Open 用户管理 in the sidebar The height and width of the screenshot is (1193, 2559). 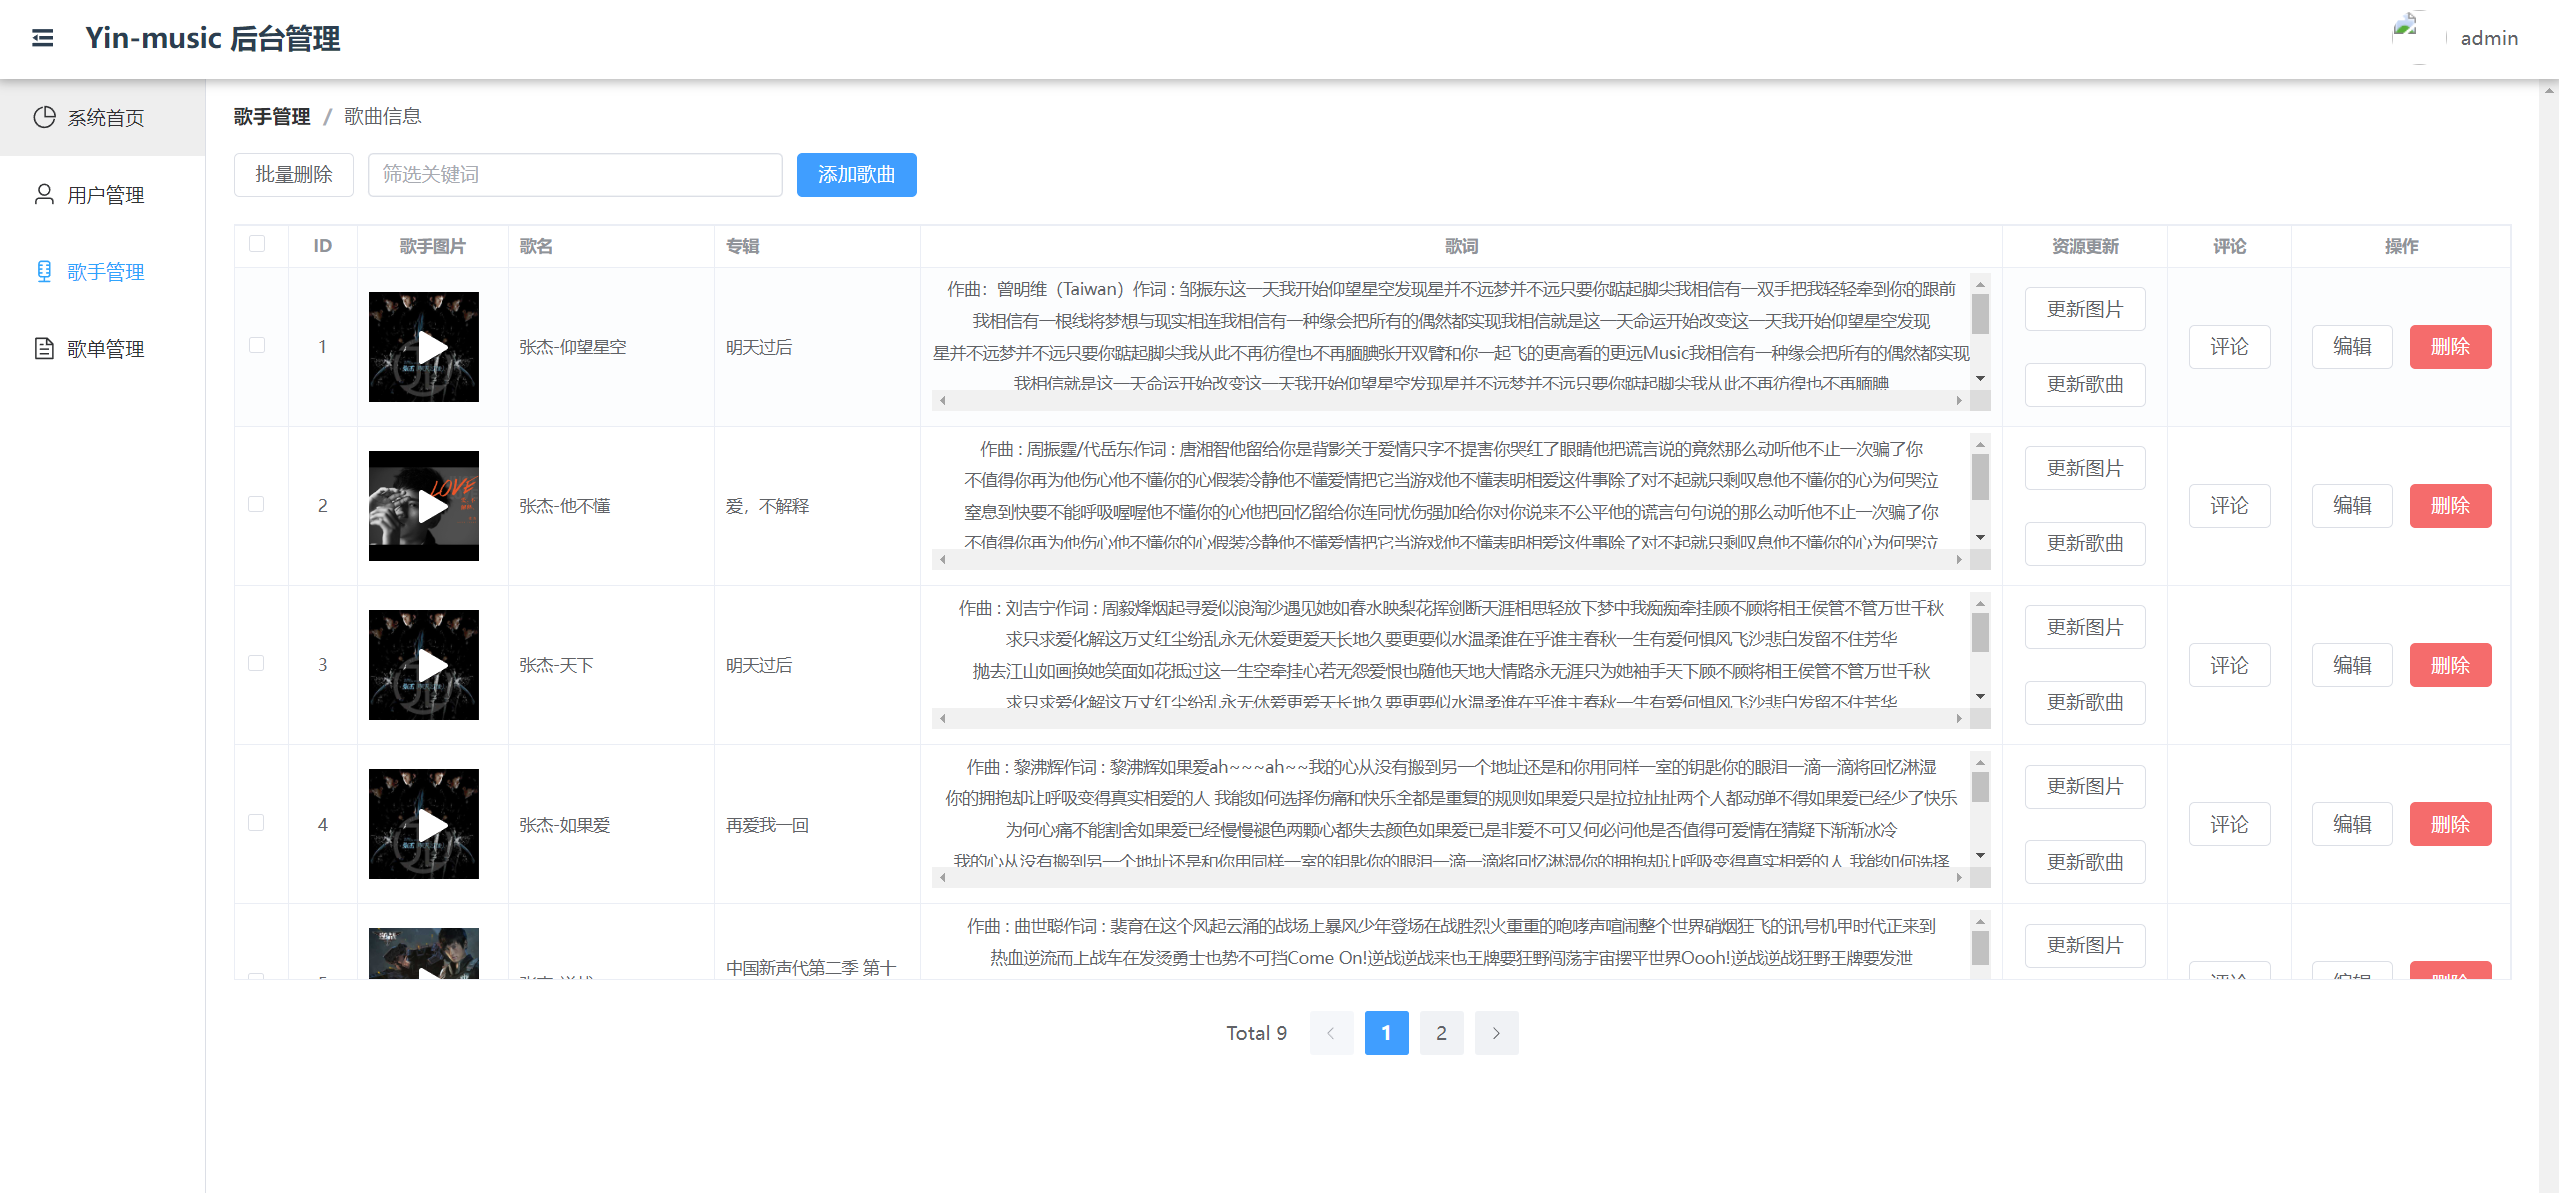(x=102, y=194)
